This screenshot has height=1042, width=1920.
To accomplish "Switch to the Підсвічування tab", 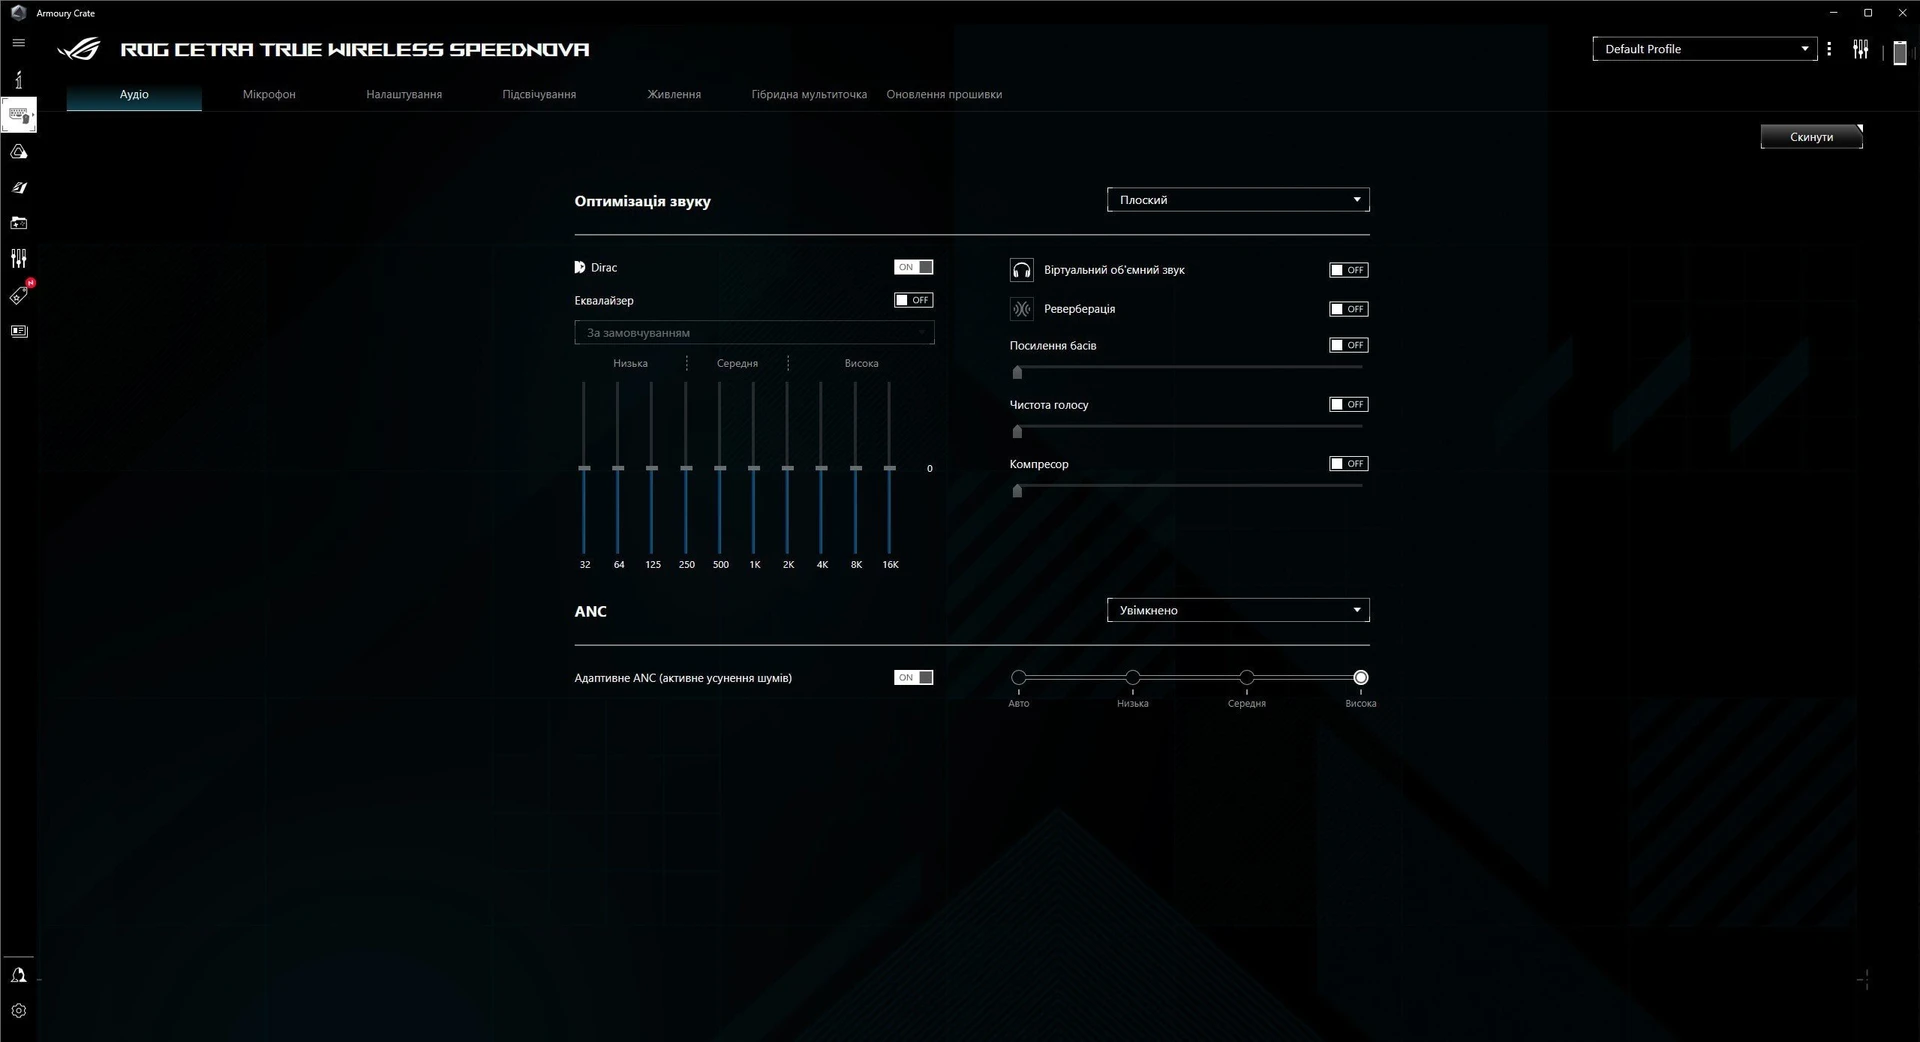I will tap(539, 95).
